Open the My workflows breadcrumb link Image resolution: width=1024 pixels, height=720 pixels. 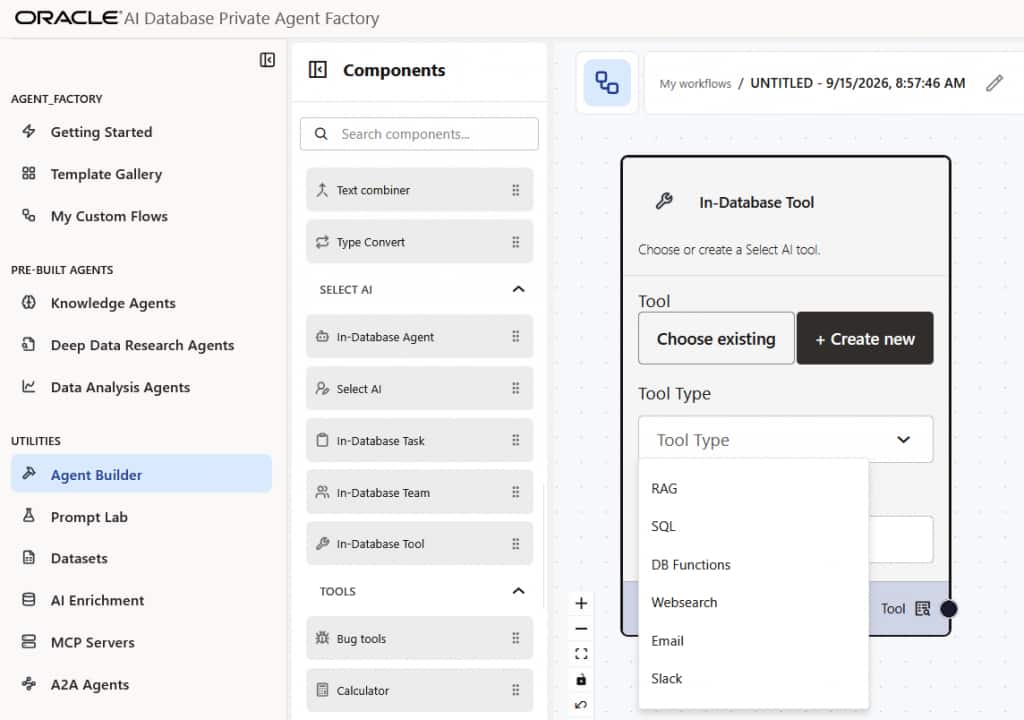coord(695,84)
